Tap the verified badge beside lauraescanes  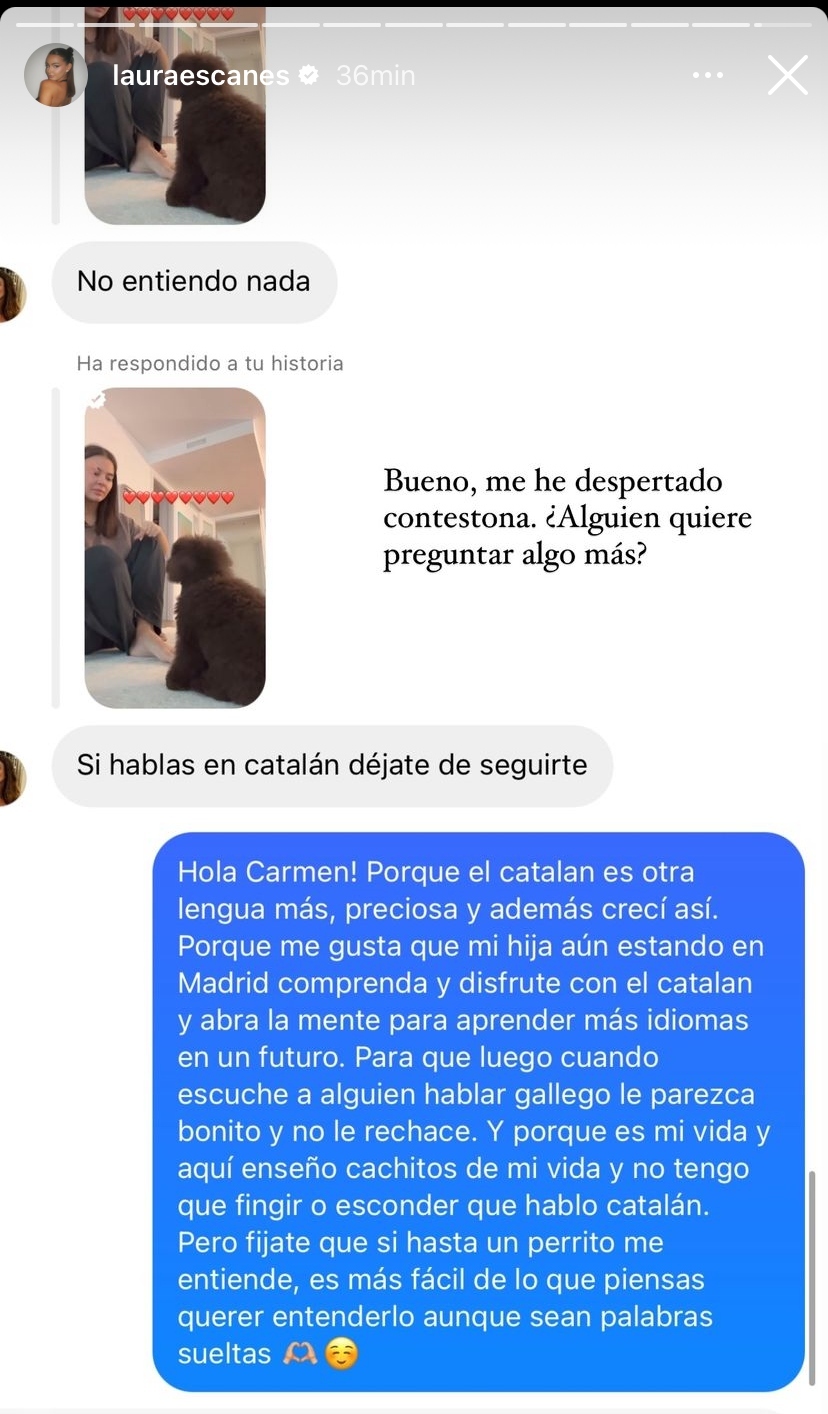[x=309, y=75]
